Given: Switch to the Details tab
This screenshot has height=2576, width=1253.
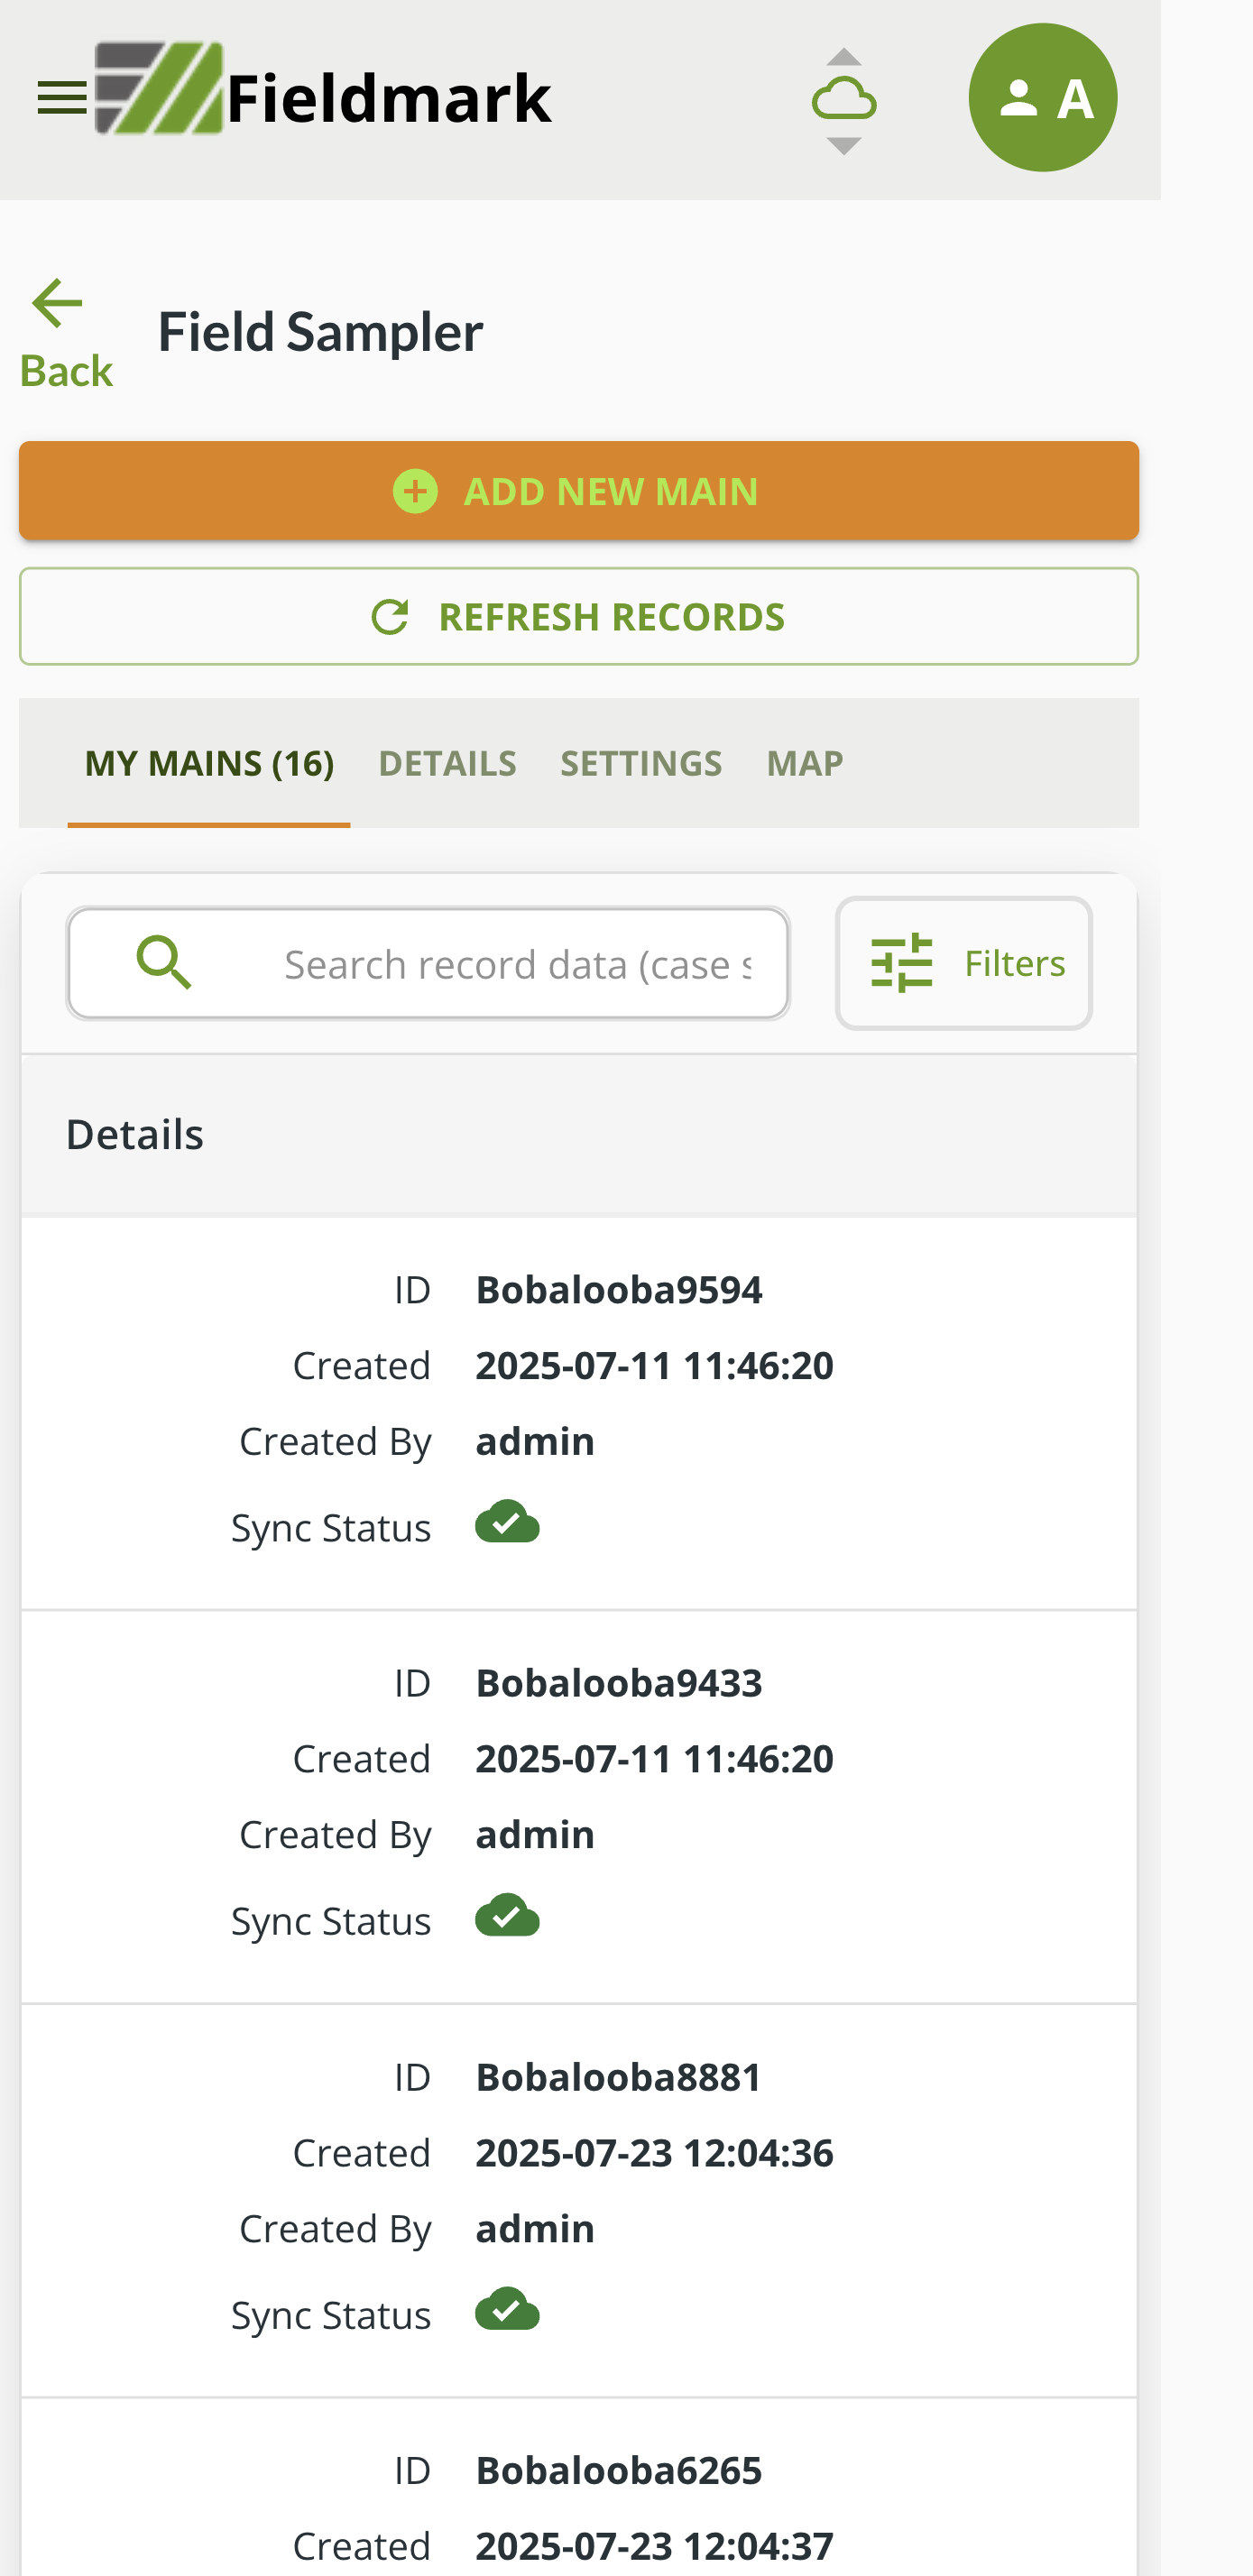Looking at the screenshot, I should click(447, 764).
